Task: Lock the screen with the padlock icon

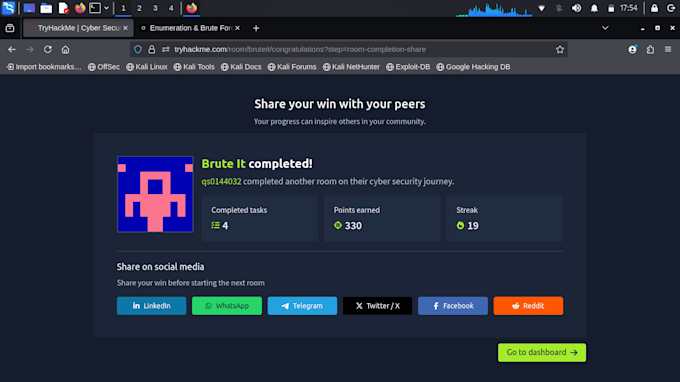Action: pos(654,8)
